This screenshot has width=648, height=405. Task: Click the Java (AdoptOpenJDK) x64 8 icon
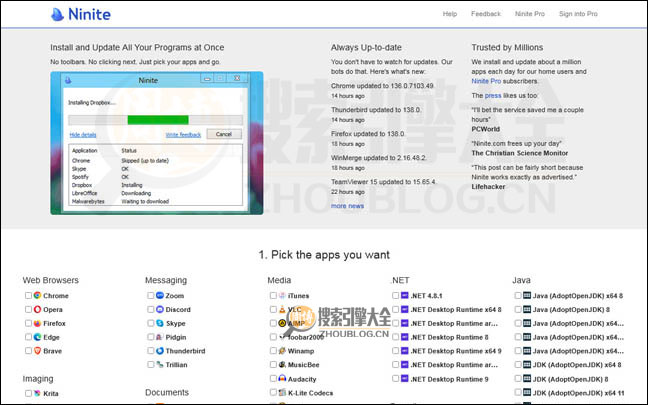[527, 295]
